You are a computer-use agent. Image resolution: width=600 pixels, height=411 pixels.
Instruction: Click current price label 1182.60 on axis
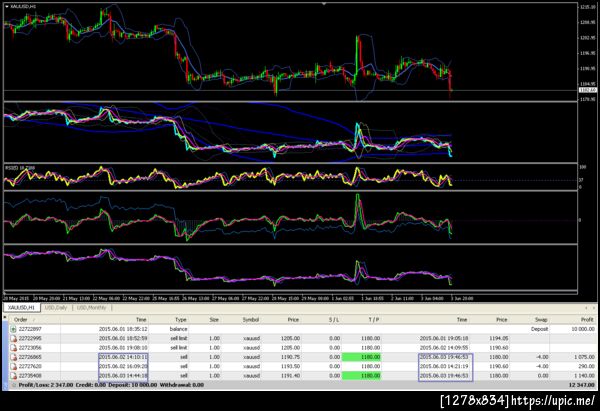[x=587, y=90]
